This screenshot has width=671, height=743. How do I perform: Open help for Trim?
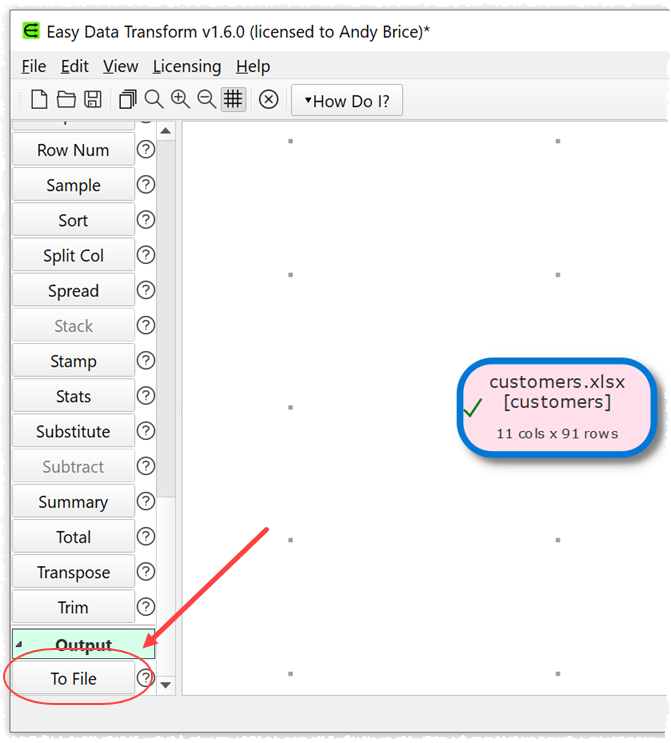146,606
